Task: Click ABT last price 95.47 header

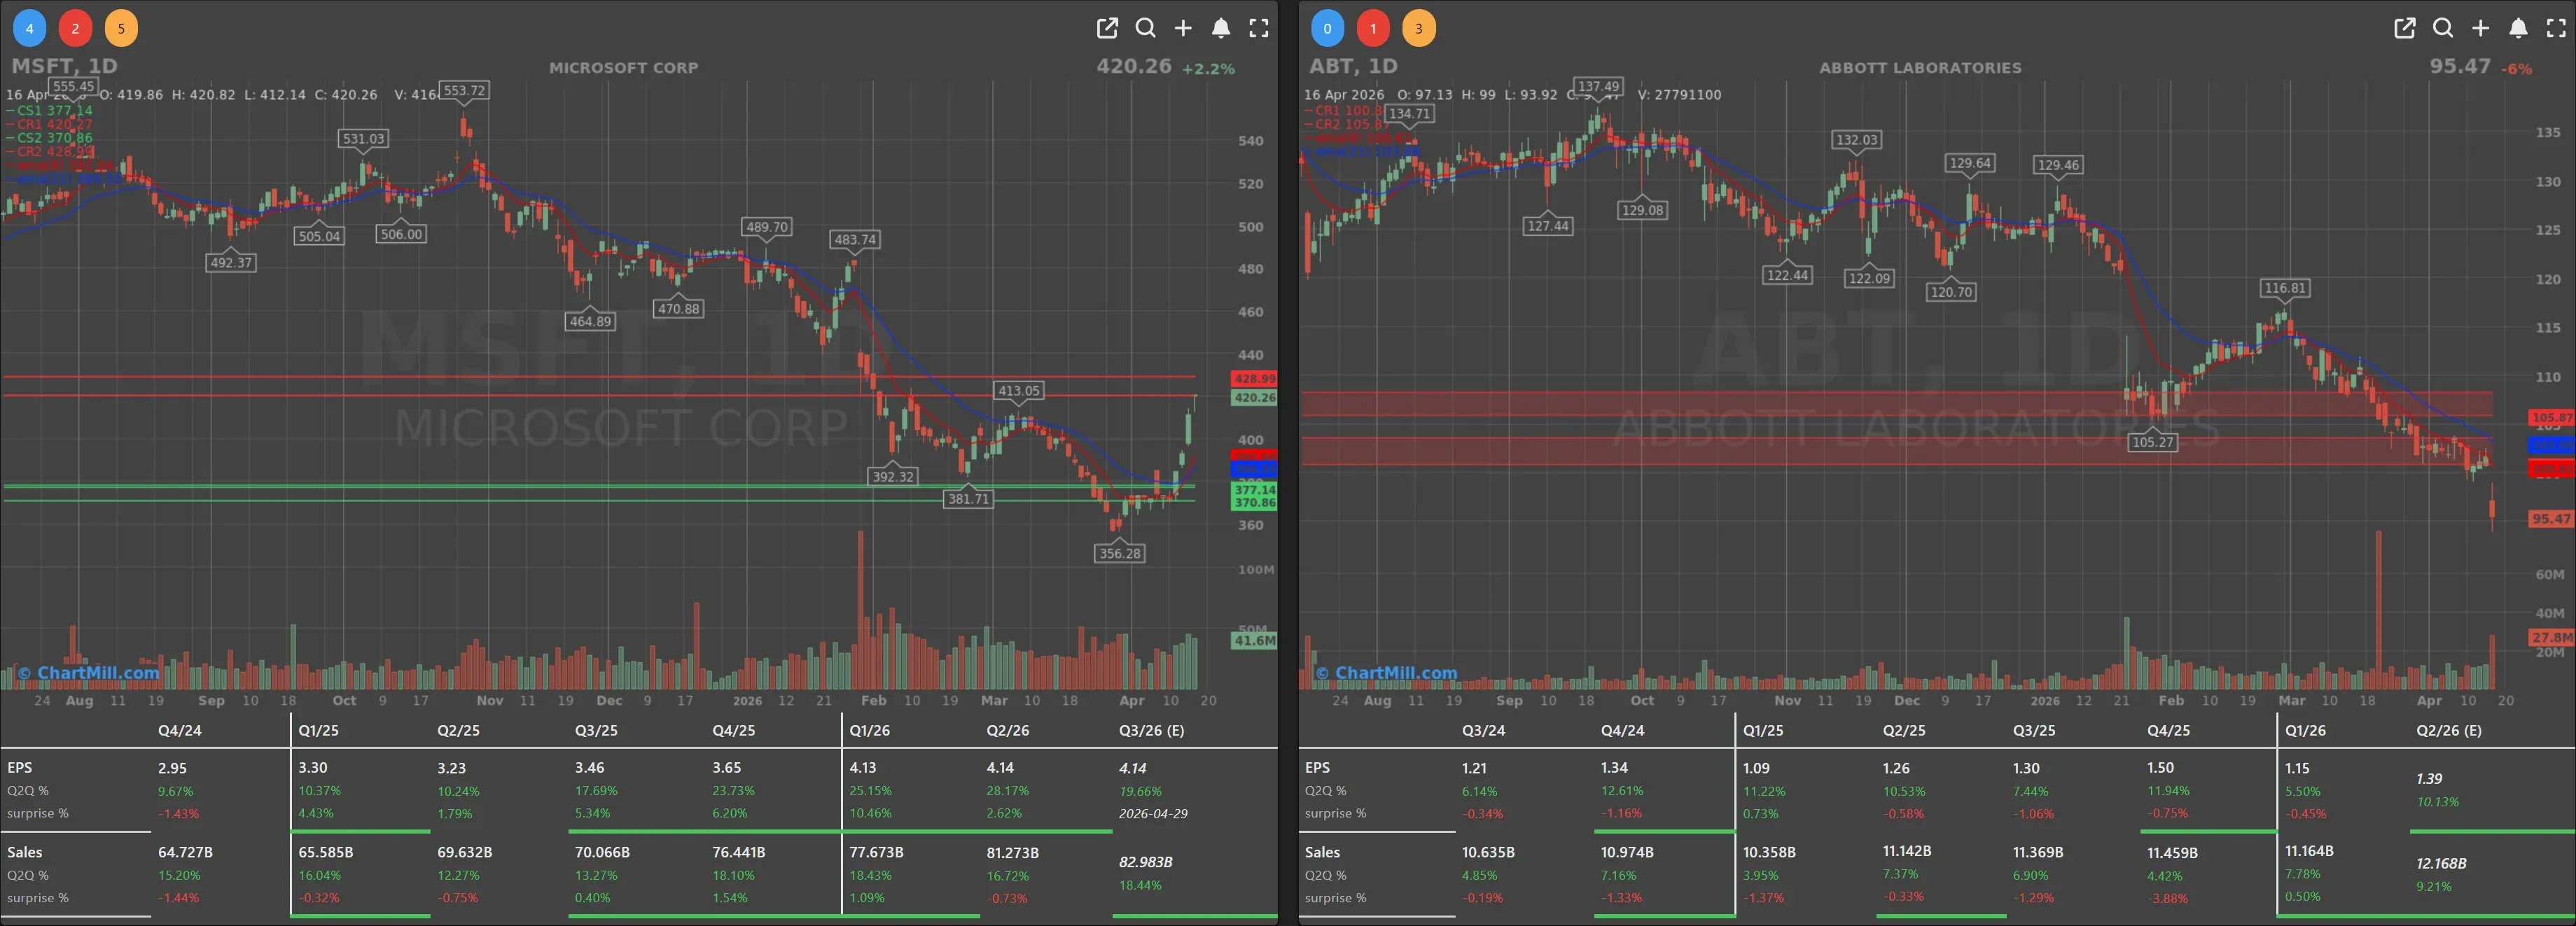Action: [x=2460, y=66]
